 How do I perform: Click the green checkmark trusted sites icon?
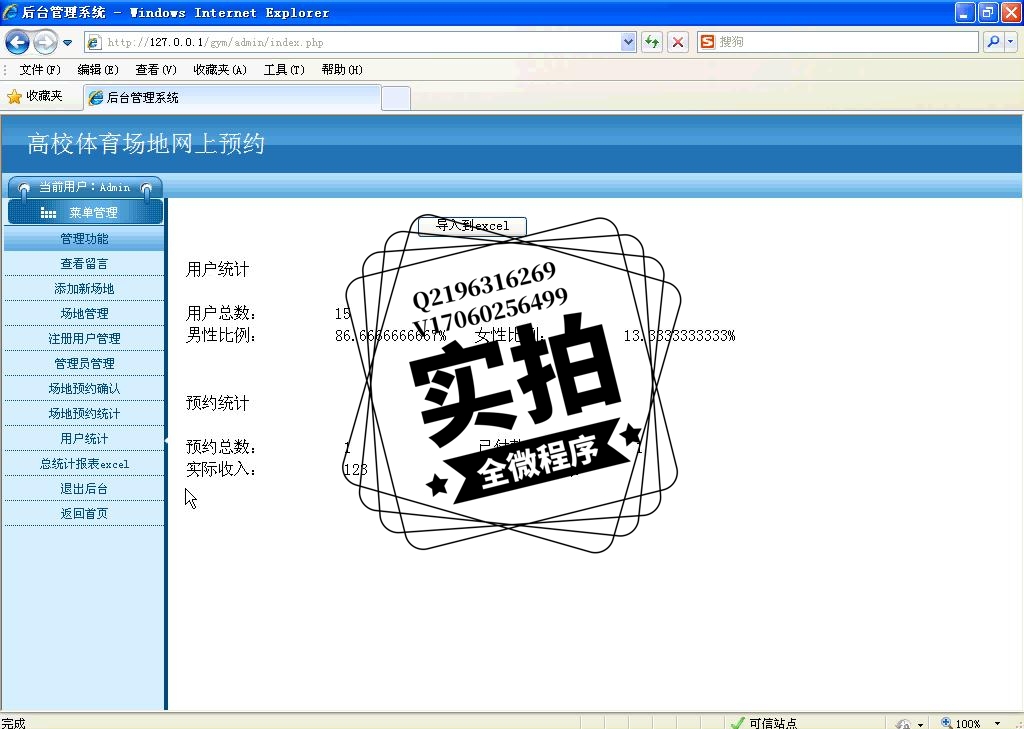click(737, 722)
